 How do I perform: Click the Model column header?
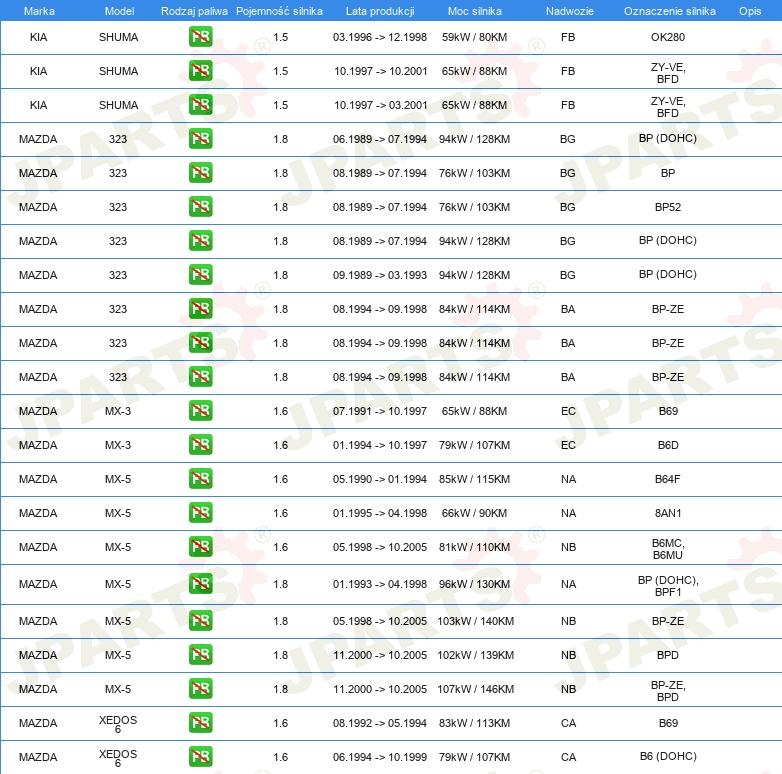119,11
